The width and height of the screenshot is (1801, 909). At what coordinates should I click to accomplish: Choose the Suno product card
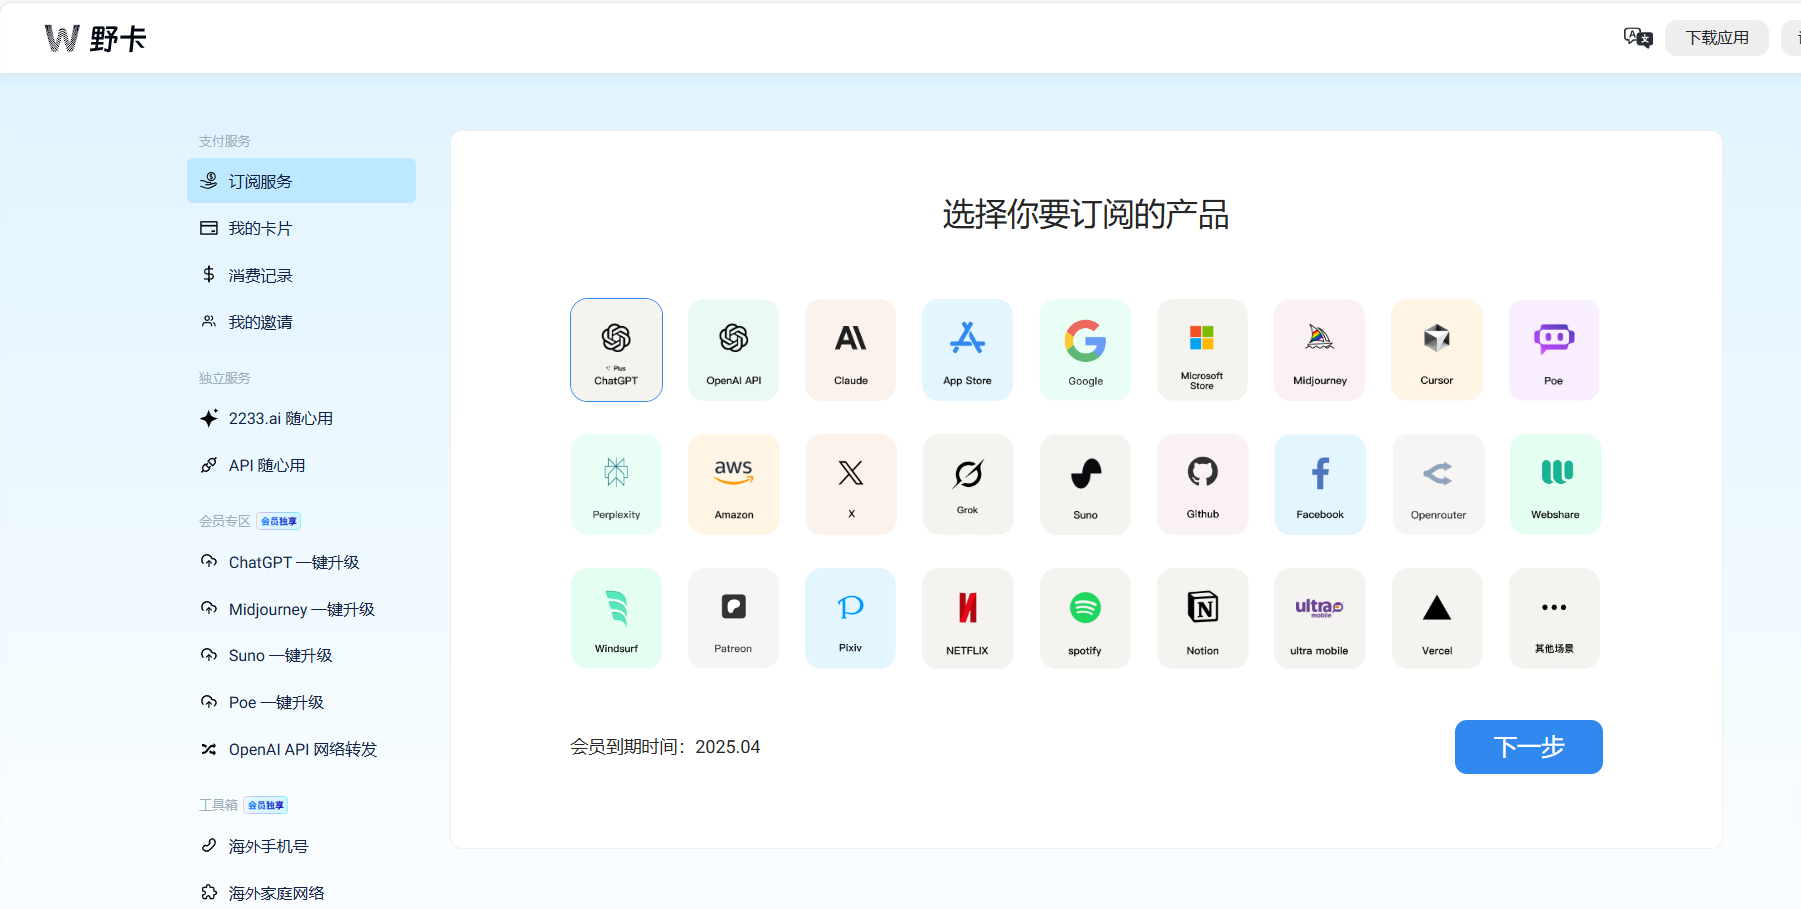[x=1085, y=484]
